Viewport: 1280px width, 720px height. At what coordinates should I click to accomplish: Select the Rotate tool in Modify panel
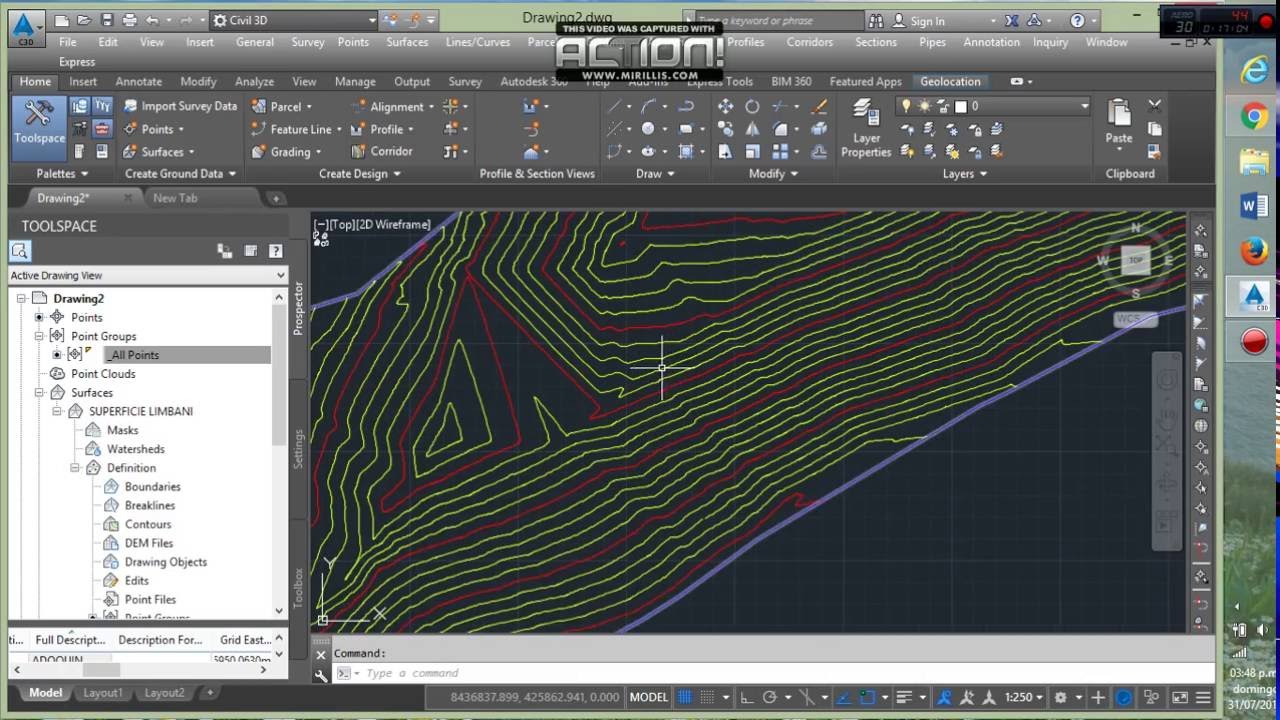(752, 106)
